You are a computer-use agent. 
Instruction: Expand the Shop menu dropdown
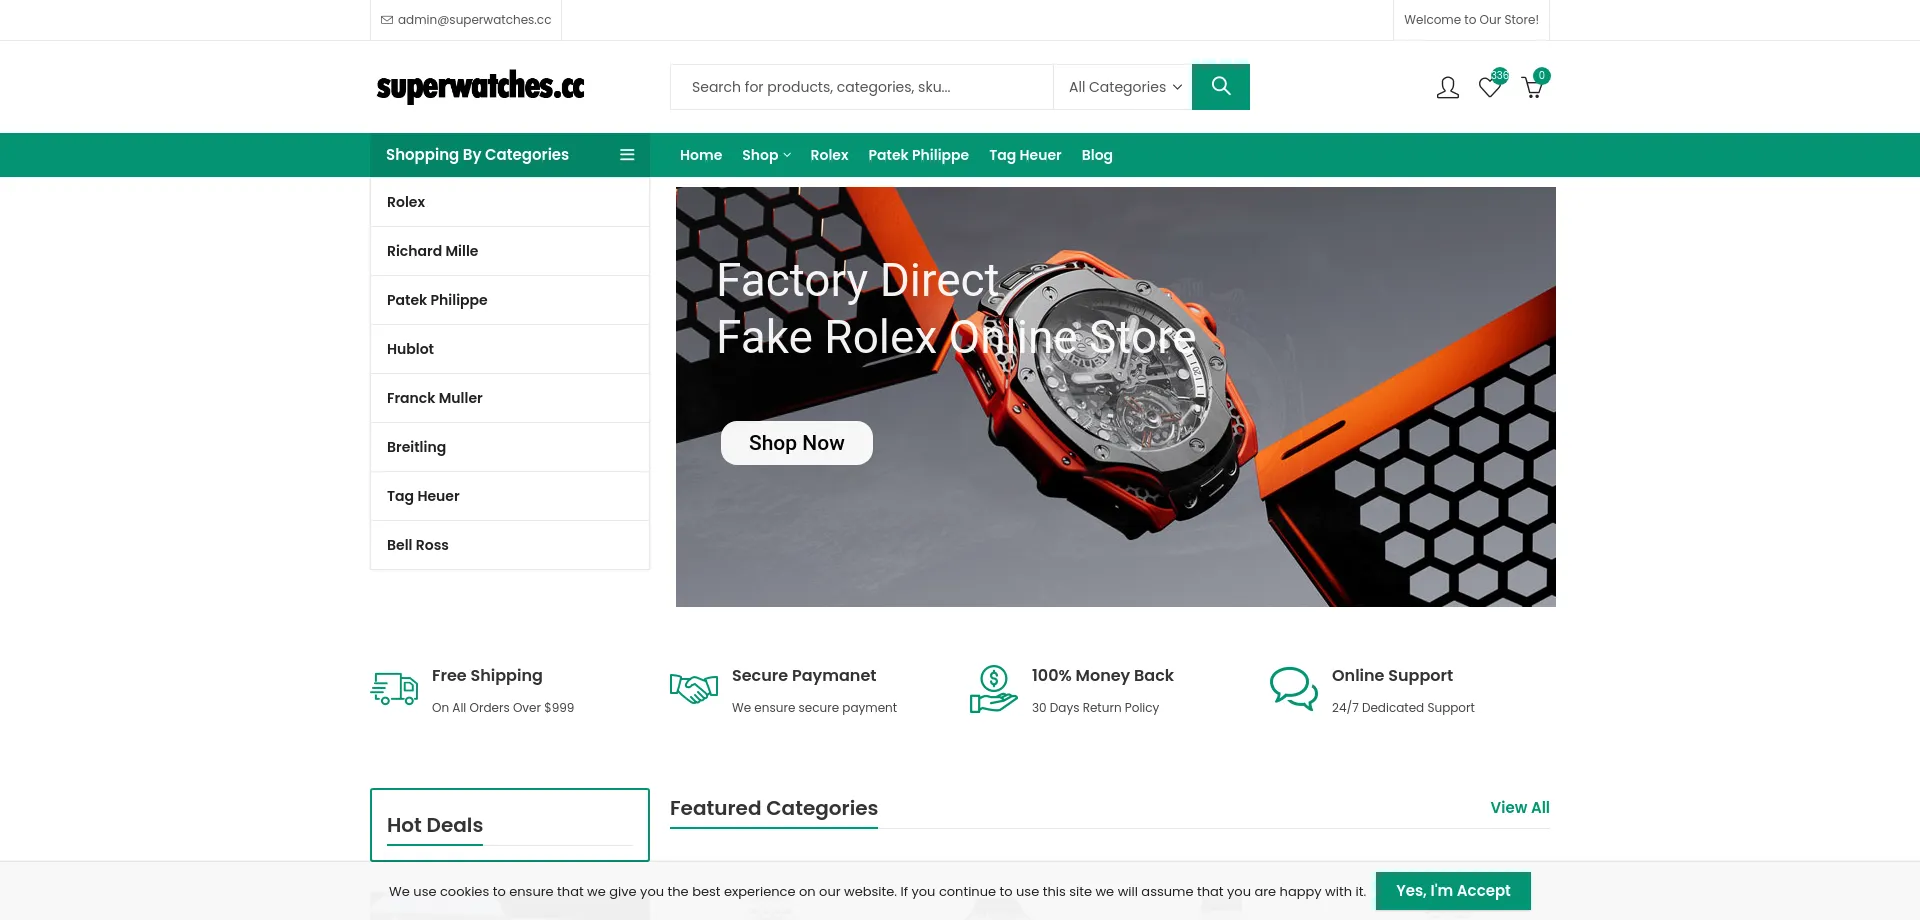tap(766, 155)
